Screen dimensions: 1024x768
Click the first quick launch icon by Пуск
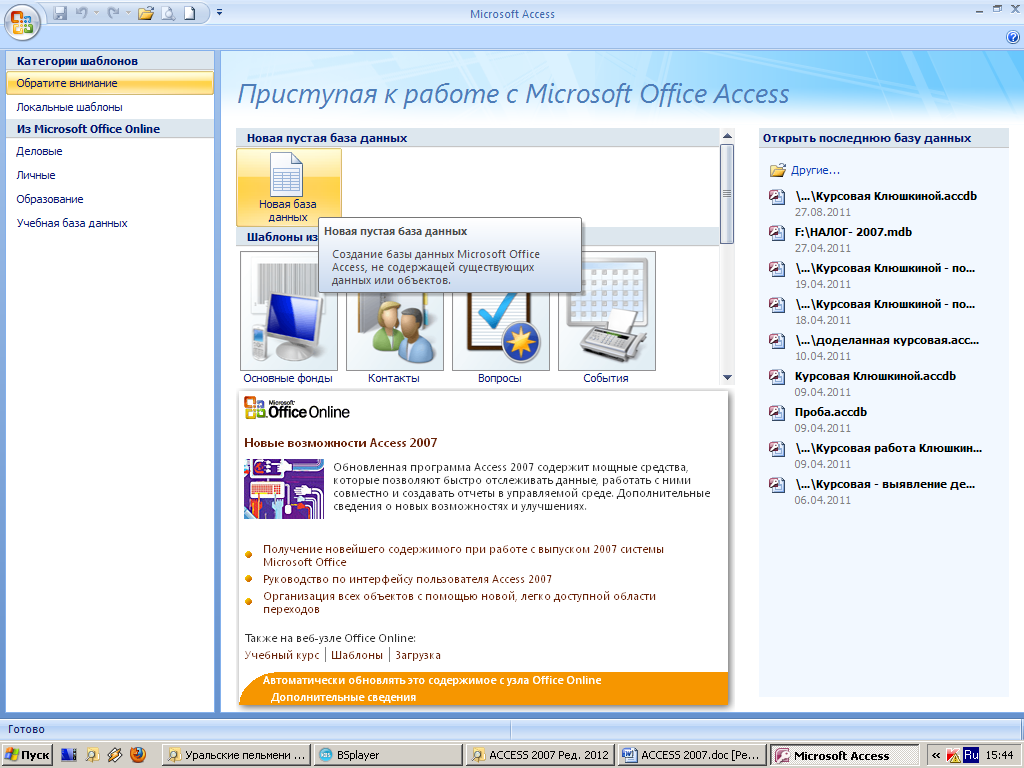[69, 755]
